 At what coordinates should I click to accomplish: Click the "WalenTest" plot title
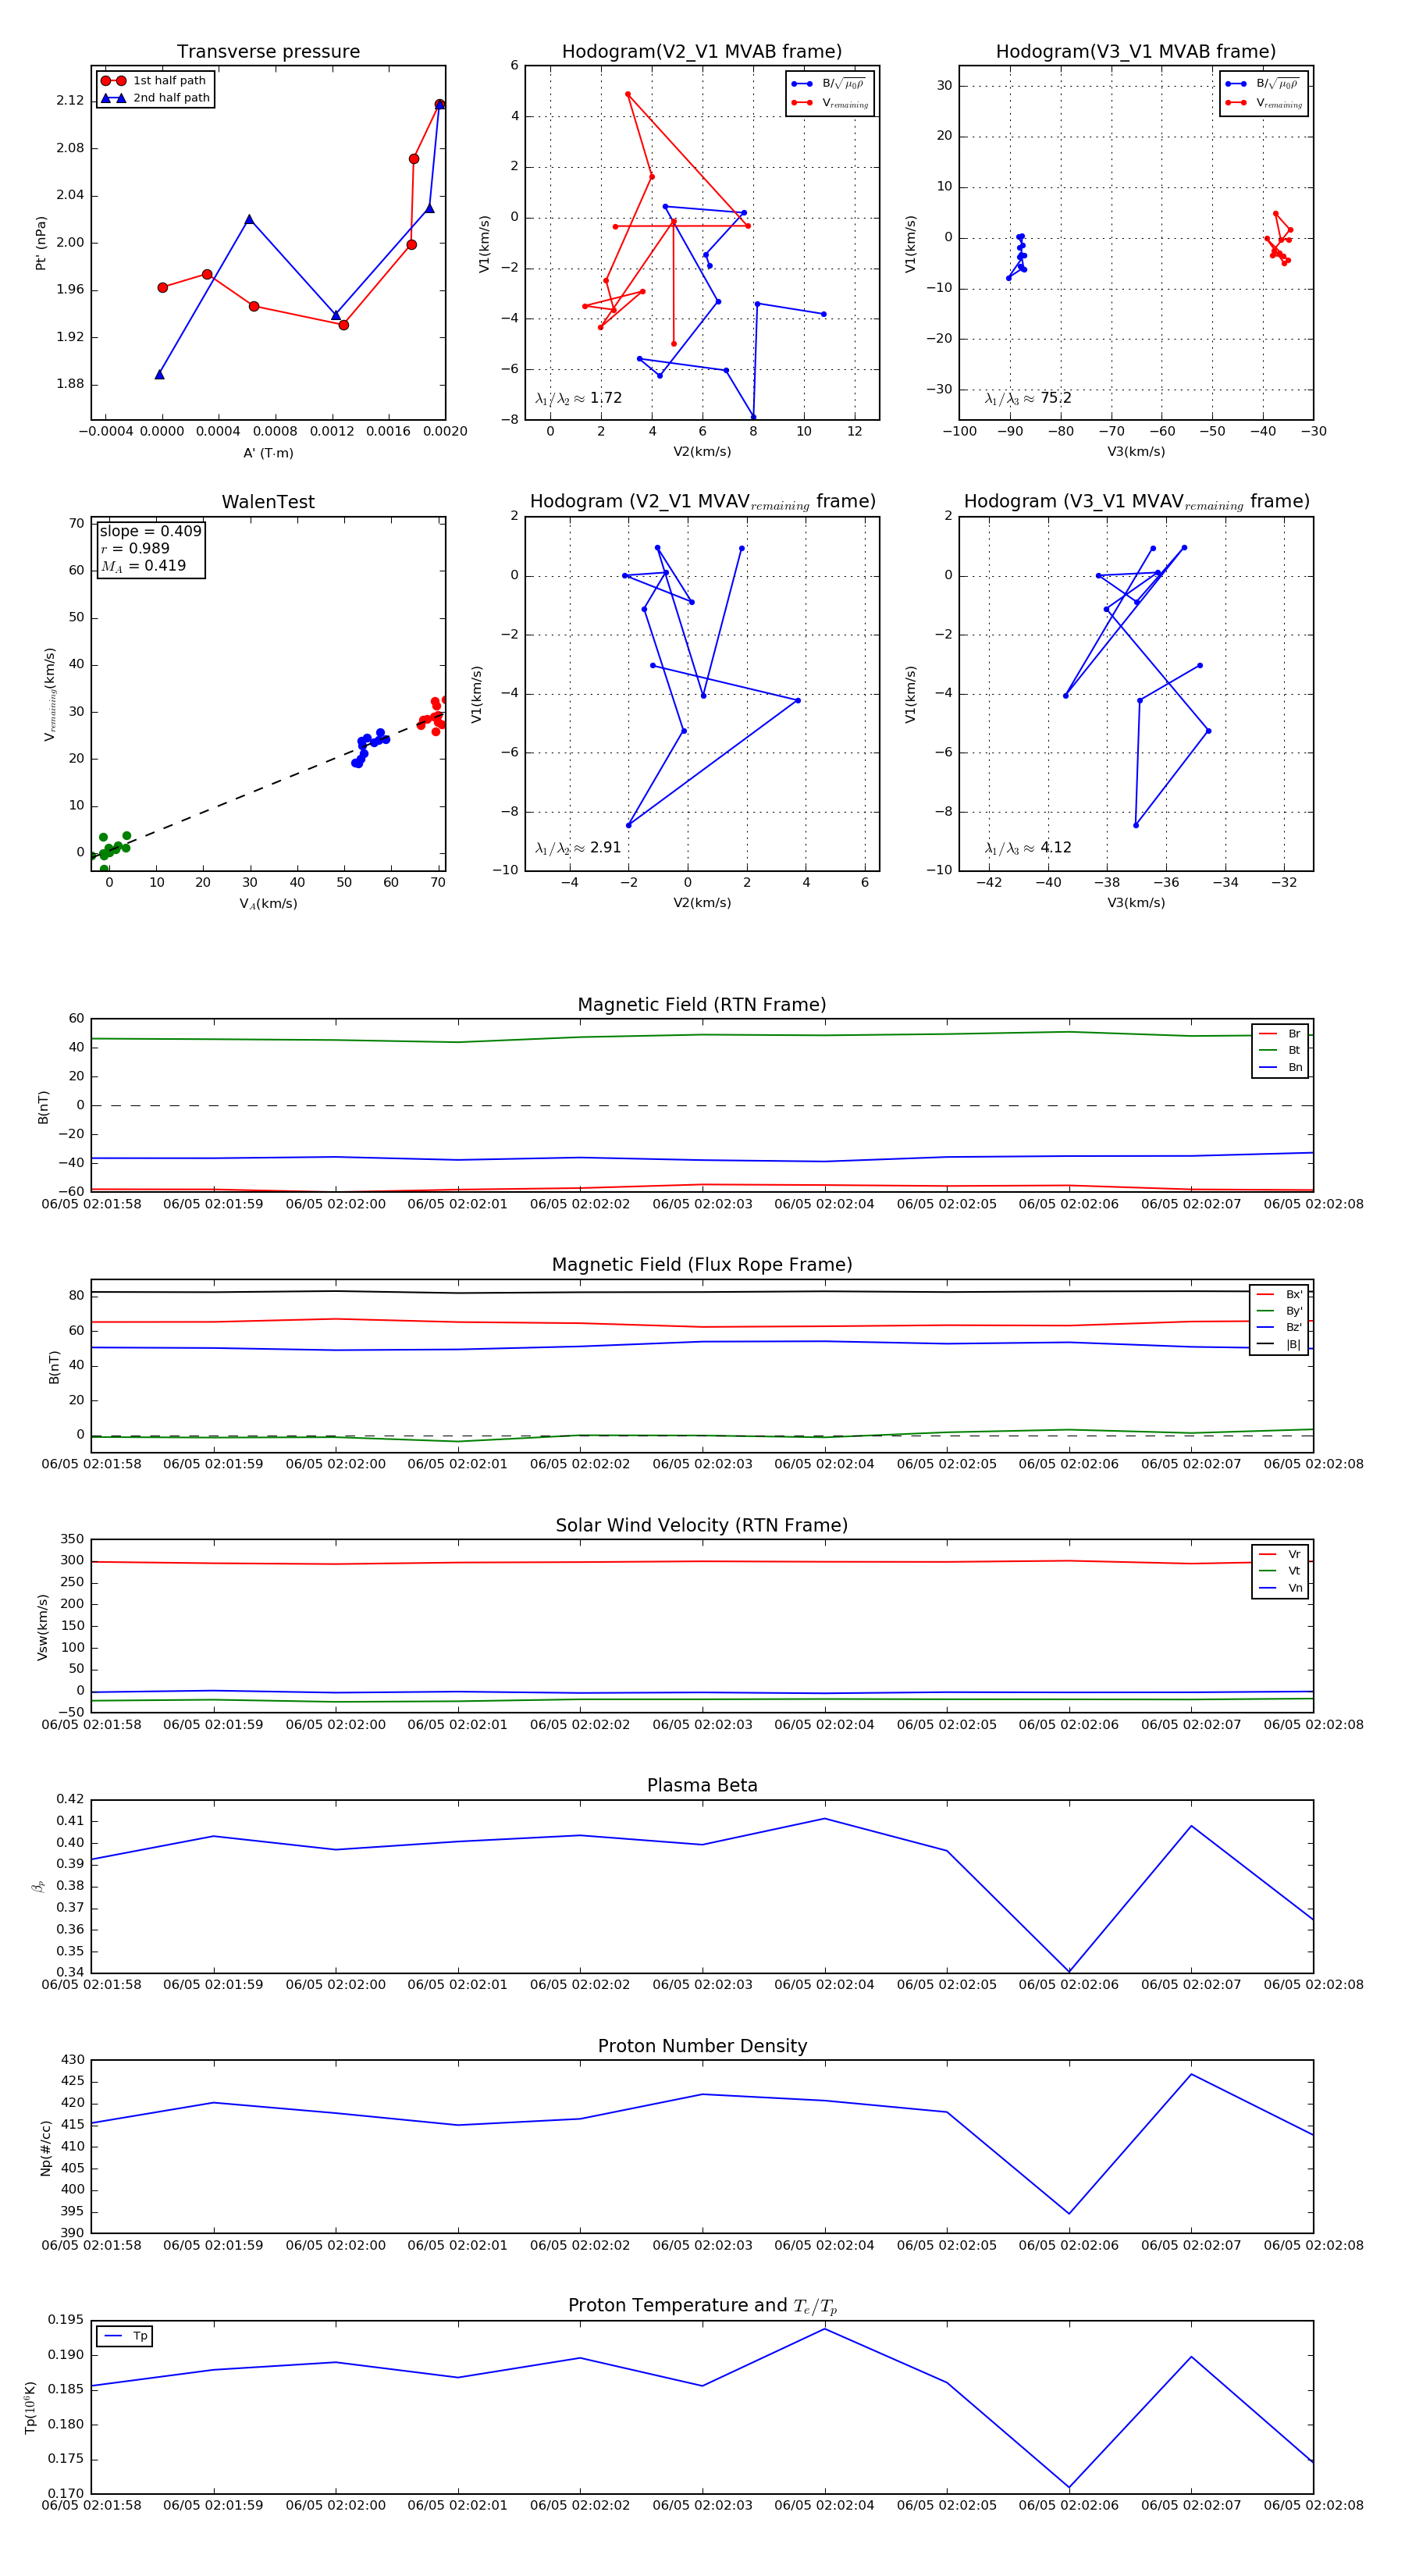click(268, 502)
